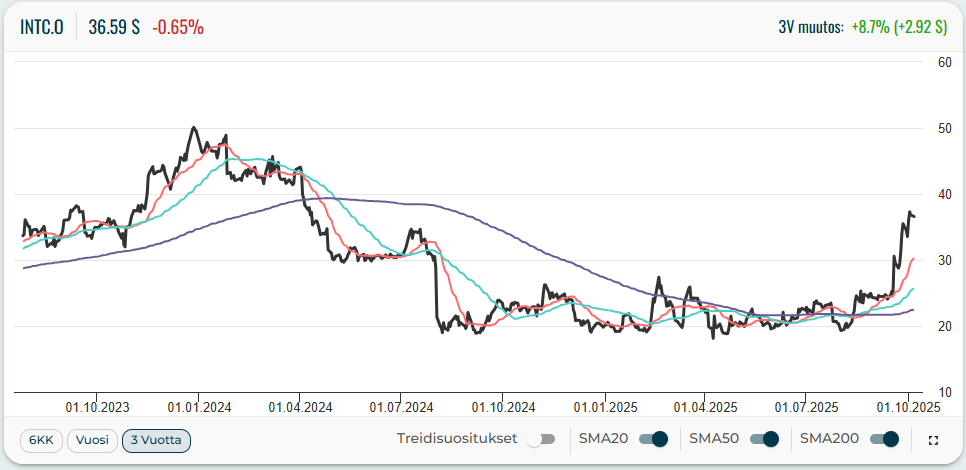Screen dimensions: 966x470
Task: Click the 01.01.2024 date axis label
Action: [x=198, y=407]
